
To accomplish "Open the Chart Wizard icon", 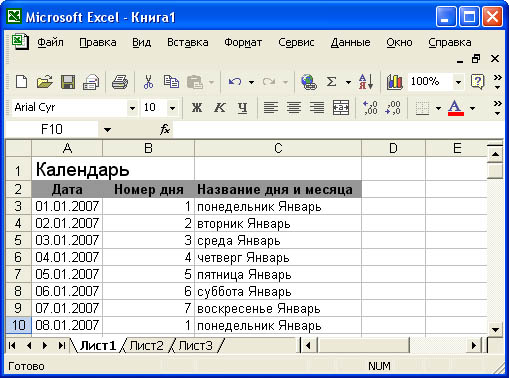I will 394,82.
